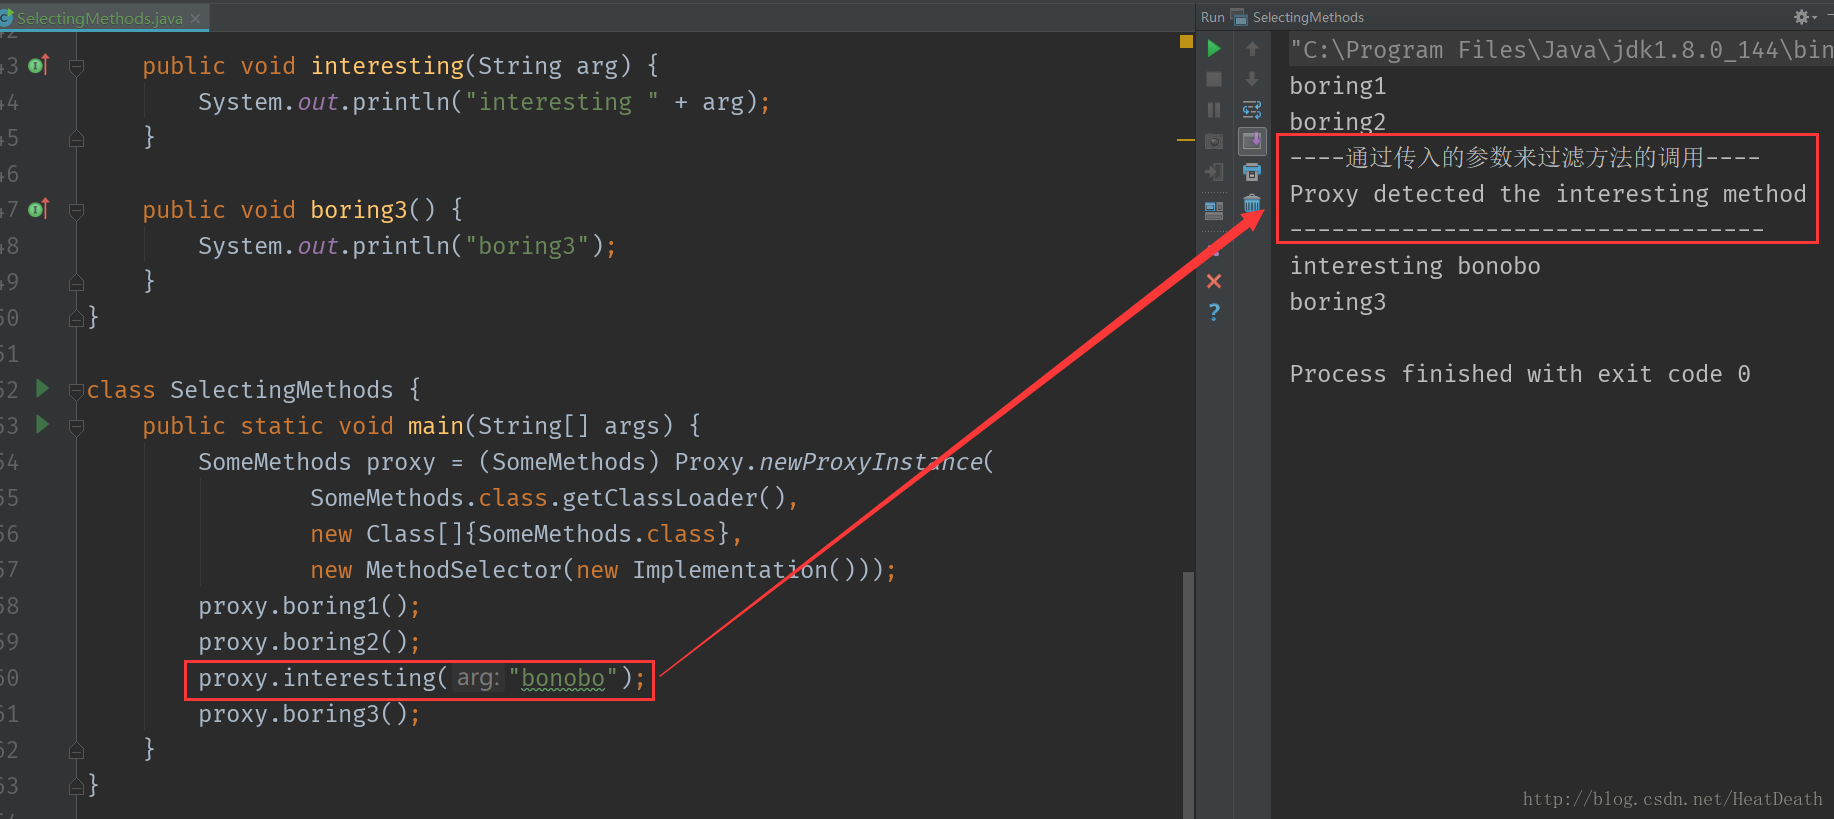Image resolution: width=1834 pixels, height=819 pixels.
Task: Jump up the stack trace with up arrow
Action: pyautogui.click(x=1252, y=48)
